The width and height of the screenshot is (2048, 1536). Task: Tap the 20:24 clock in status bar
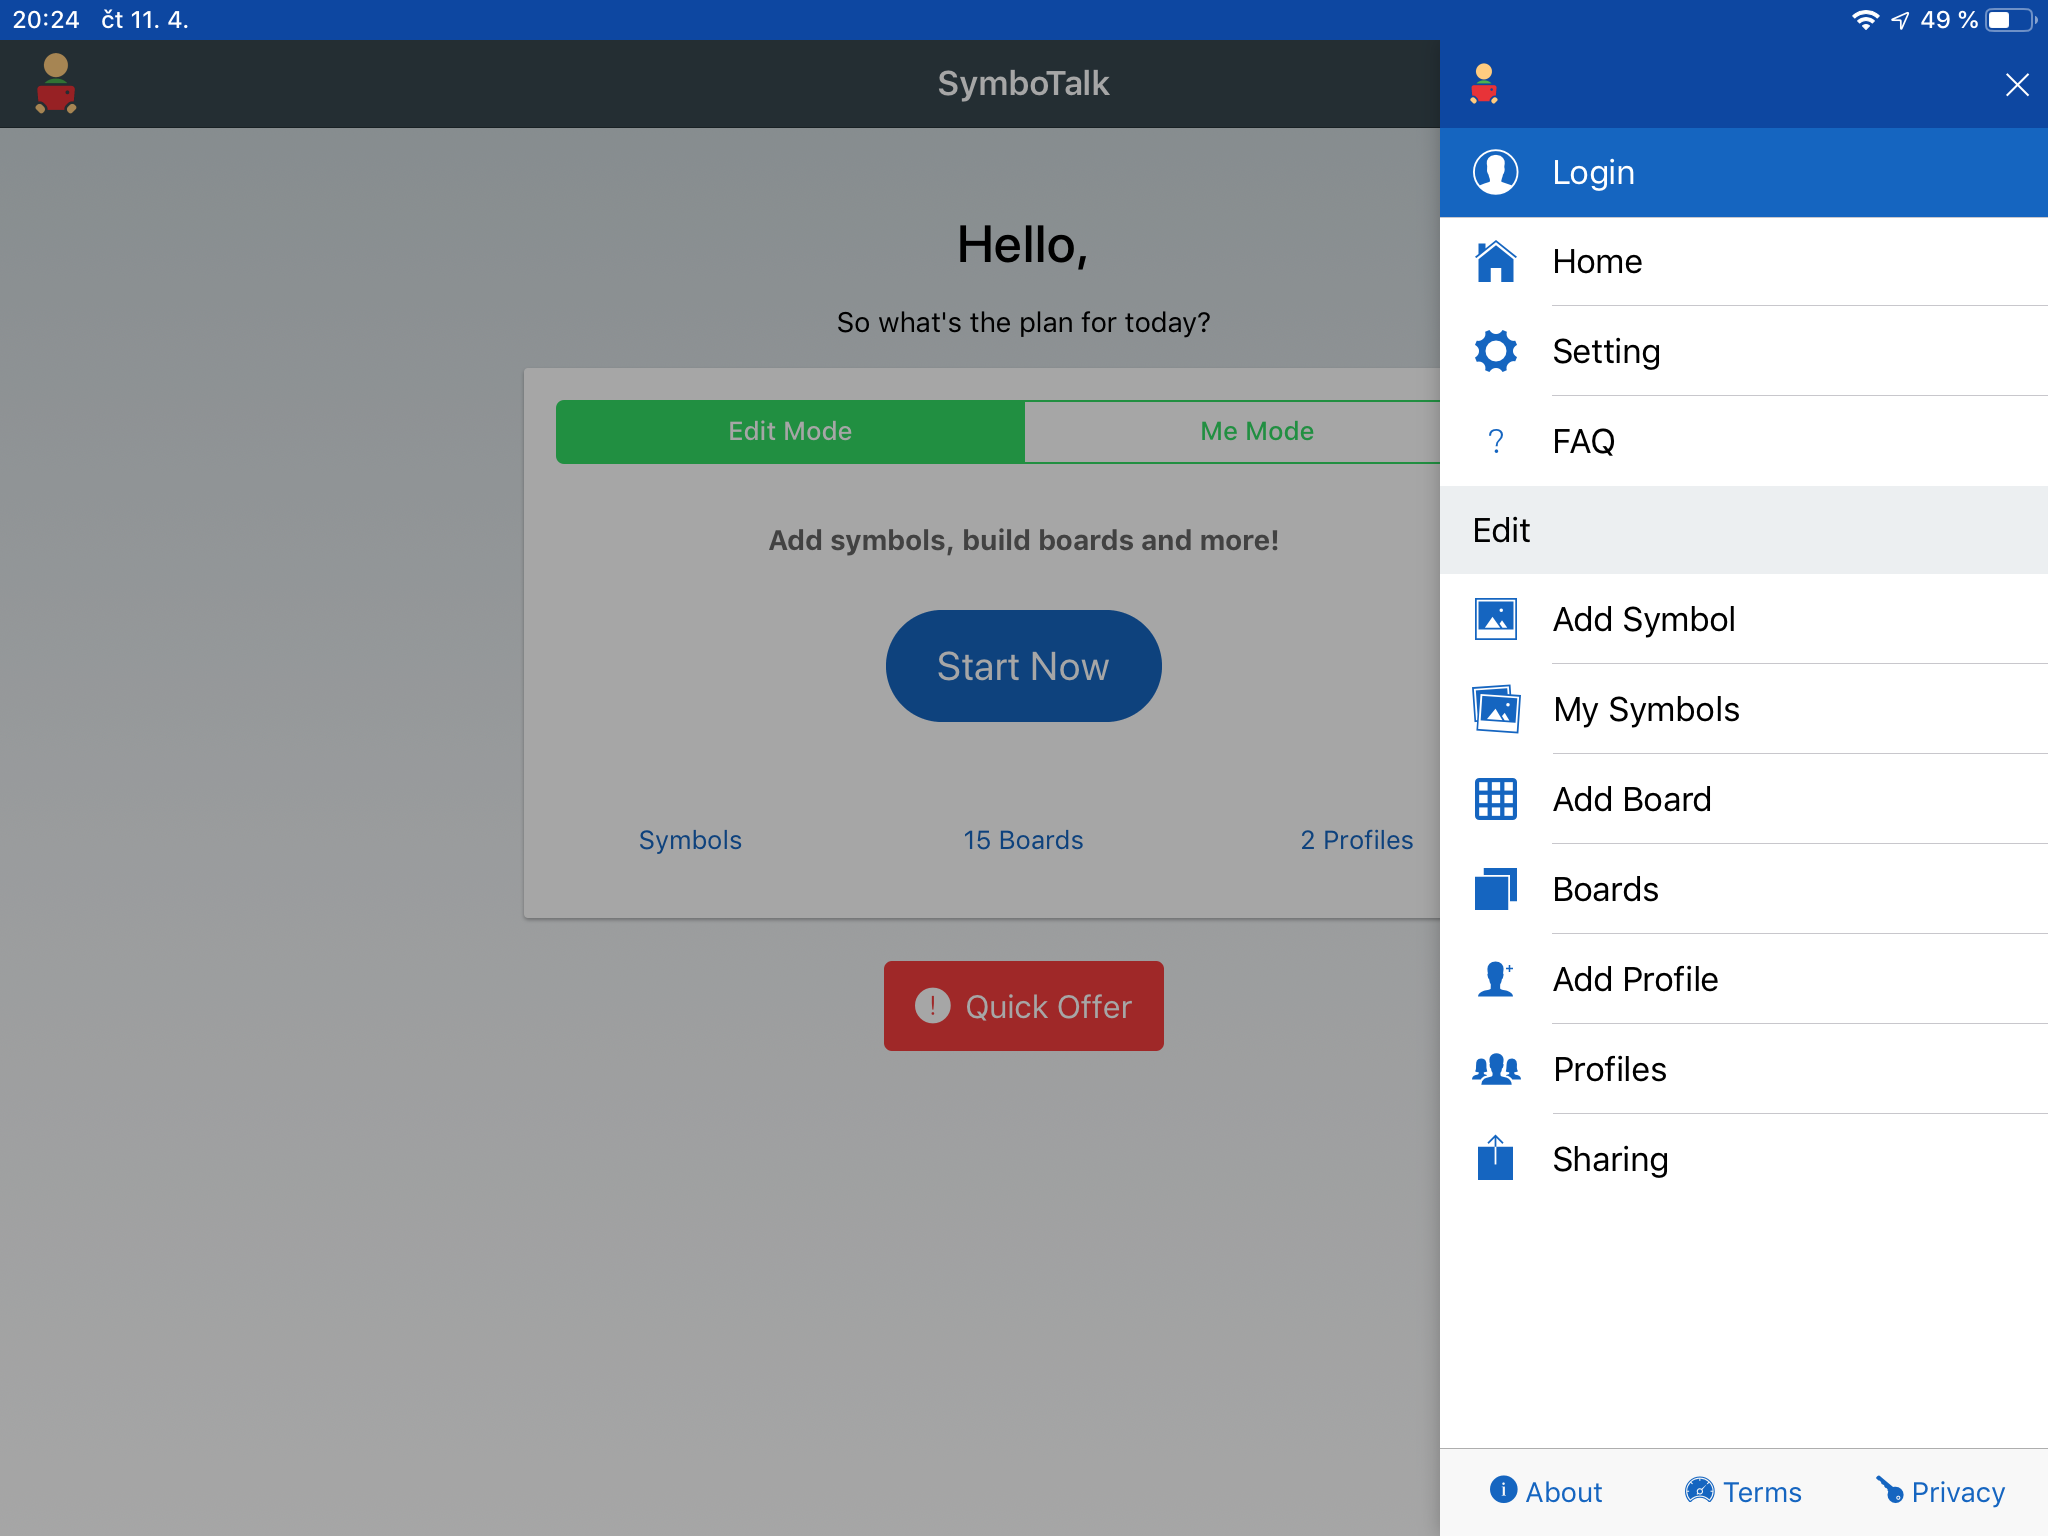tap(46, 20)
